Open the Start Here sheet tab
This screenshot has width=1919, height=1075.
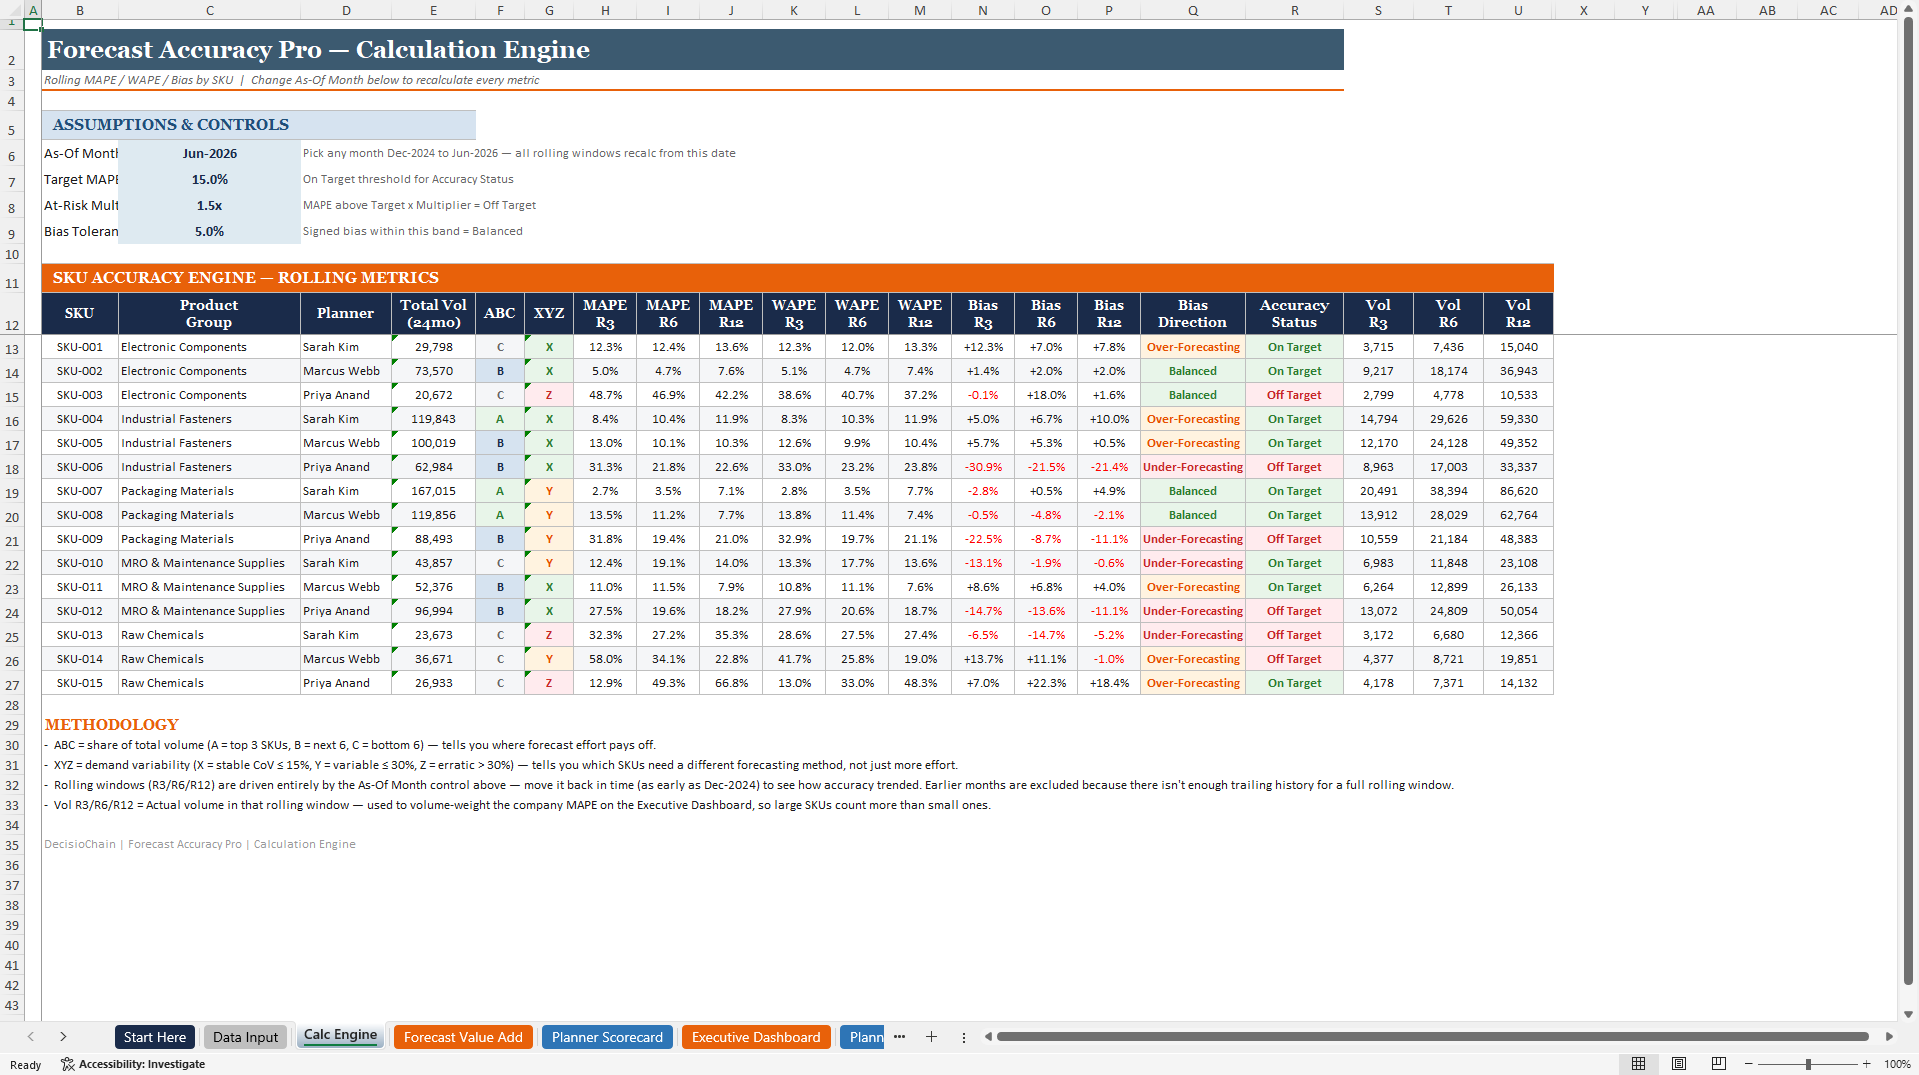[x=155, y=1037]
